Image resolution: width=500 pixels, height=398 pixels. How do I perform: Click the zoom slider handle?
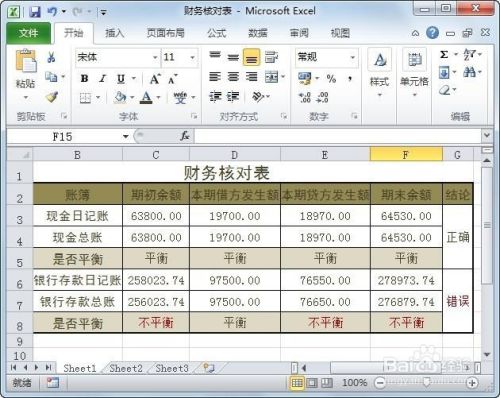426,382
